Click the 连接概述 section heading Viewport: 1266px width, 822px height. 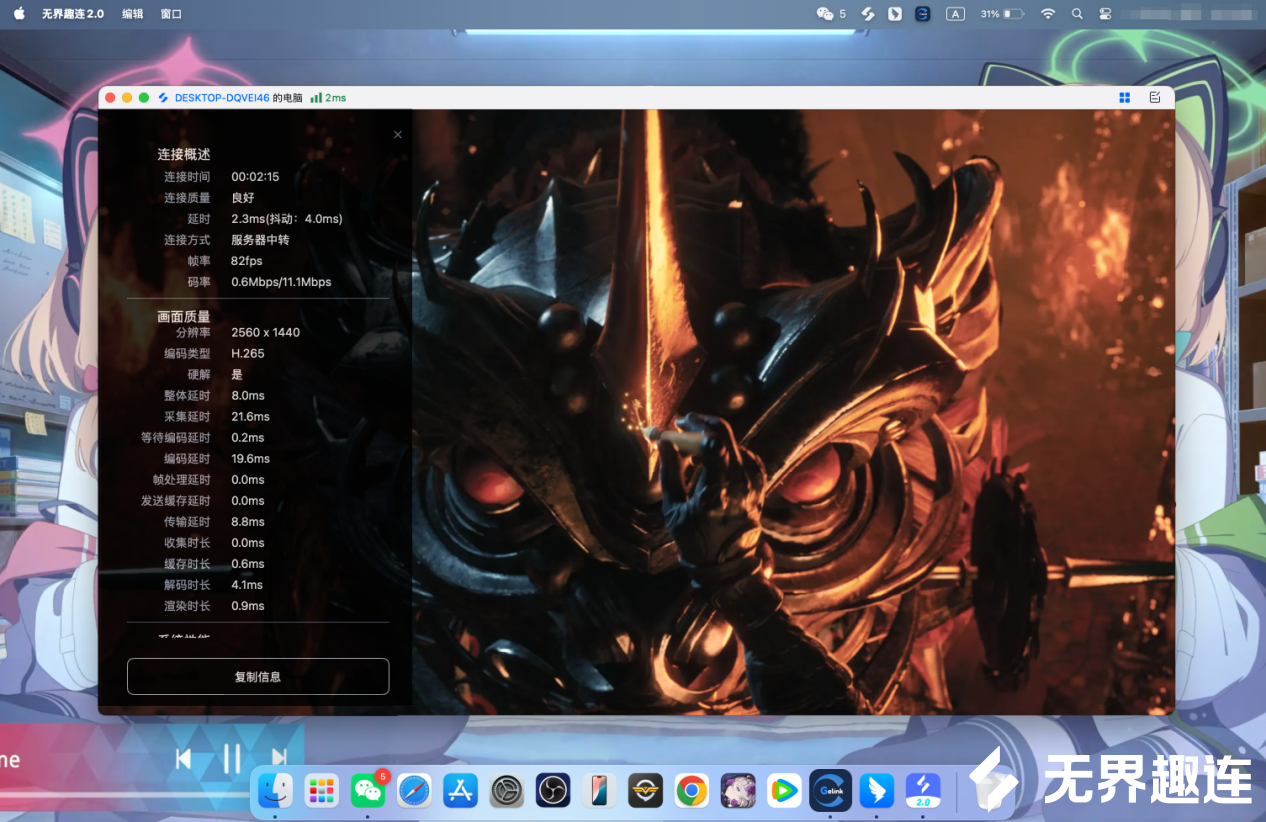point(184,155)
